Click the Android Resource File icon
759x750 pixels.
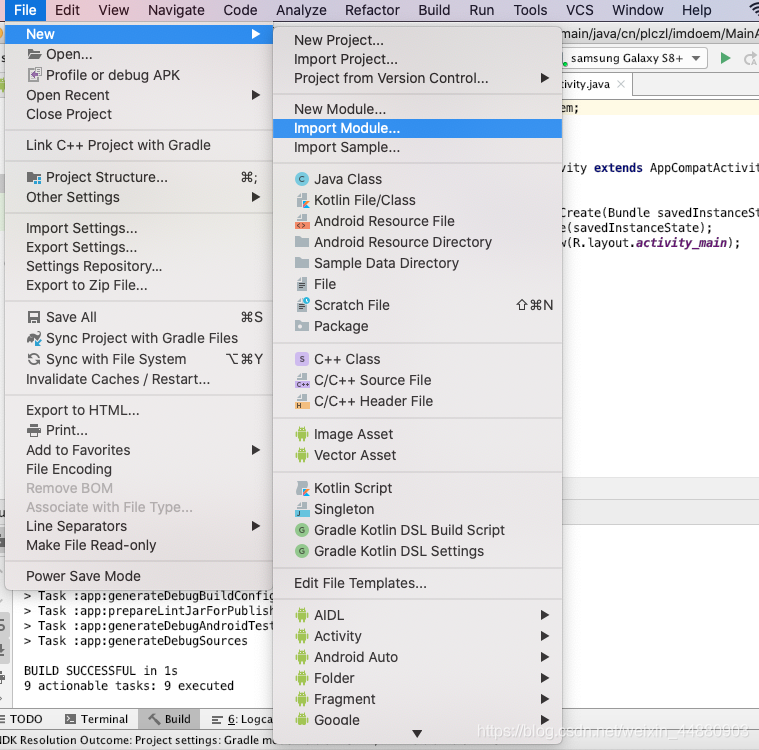coord(302,221)
